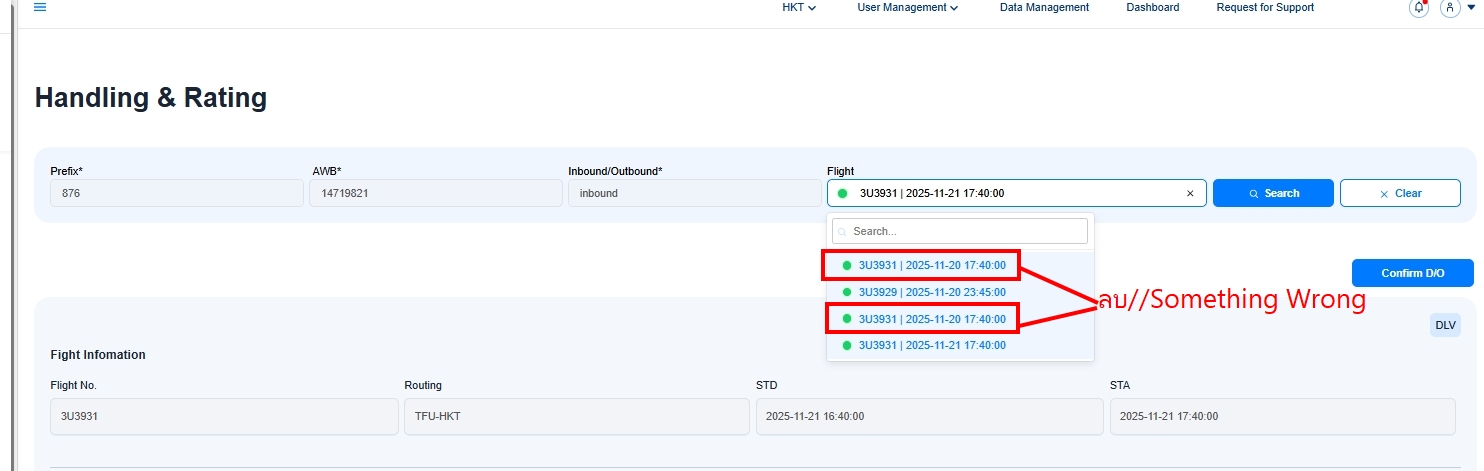Image resolution: width=1484 pixels, height=471 pixels.
Task: Clear the selected Flight with the x icon
Action: [1190, 194]
